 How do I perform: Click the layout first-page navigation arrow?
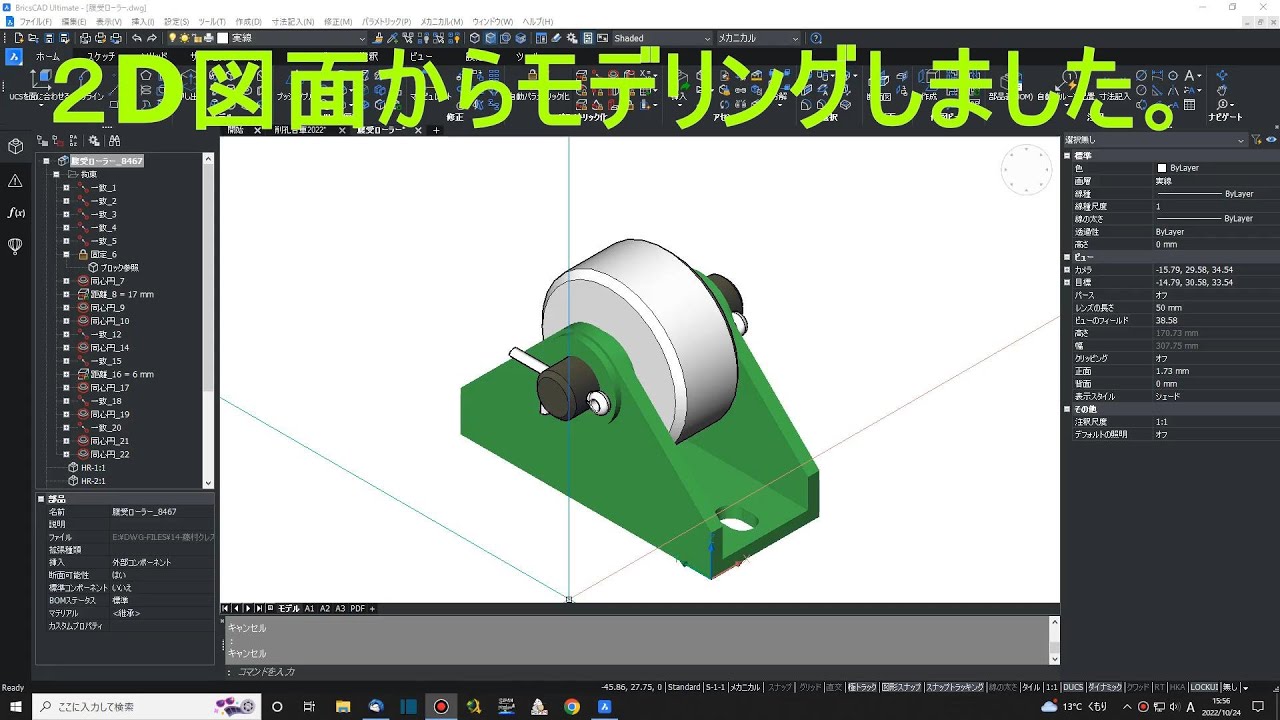point(226,608)
